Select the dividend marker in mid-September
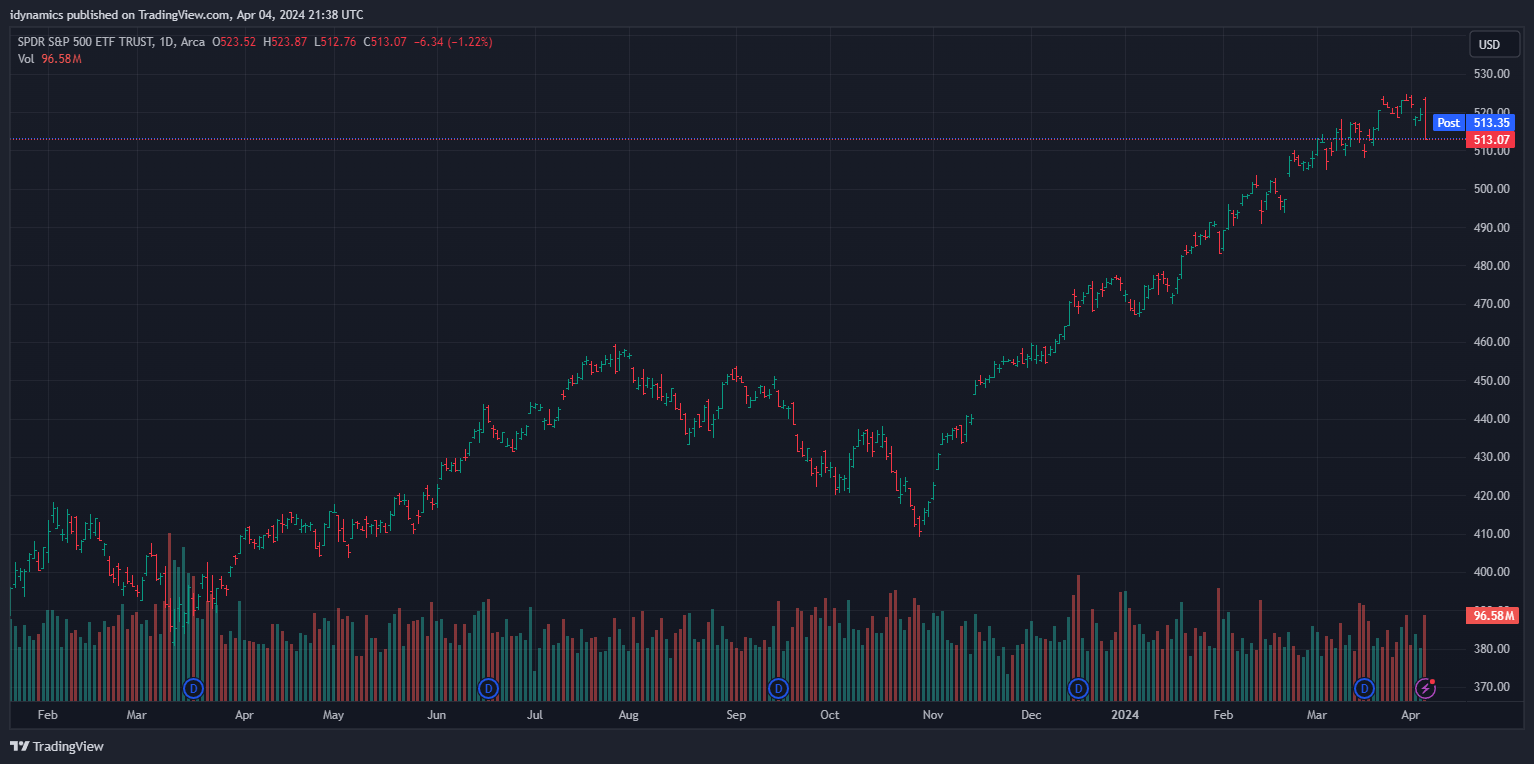The image size is (1534, 764). click(778, 688)
